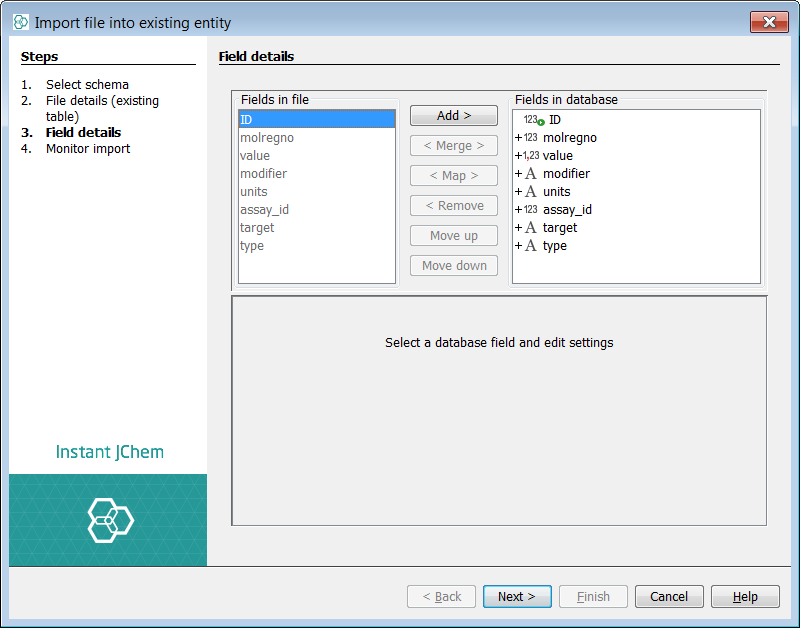Viewport: 800px width, 628px height.
Task: Click the text type icon beside units
Action: (x=531, y=192)
